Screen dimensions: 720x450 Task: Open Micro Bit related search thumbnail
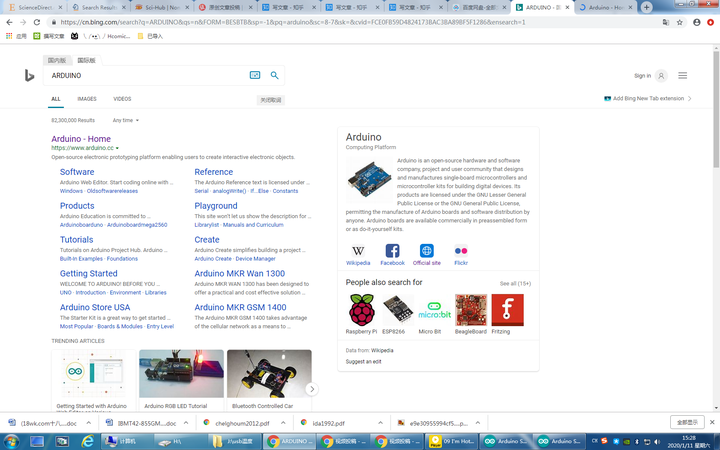click(x=434, y=310)
